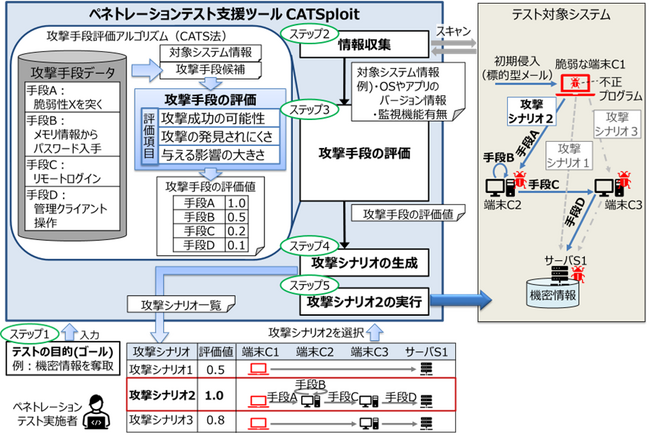650x435 pixels.
Task: Click the penetration tester person icon
Action: pyautogui.click(x=97, y=413)
